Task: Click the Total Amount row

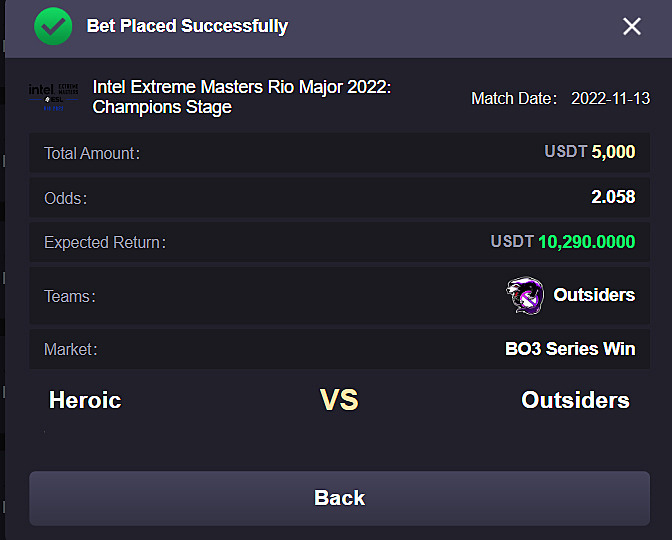Action: coord(339,153)
